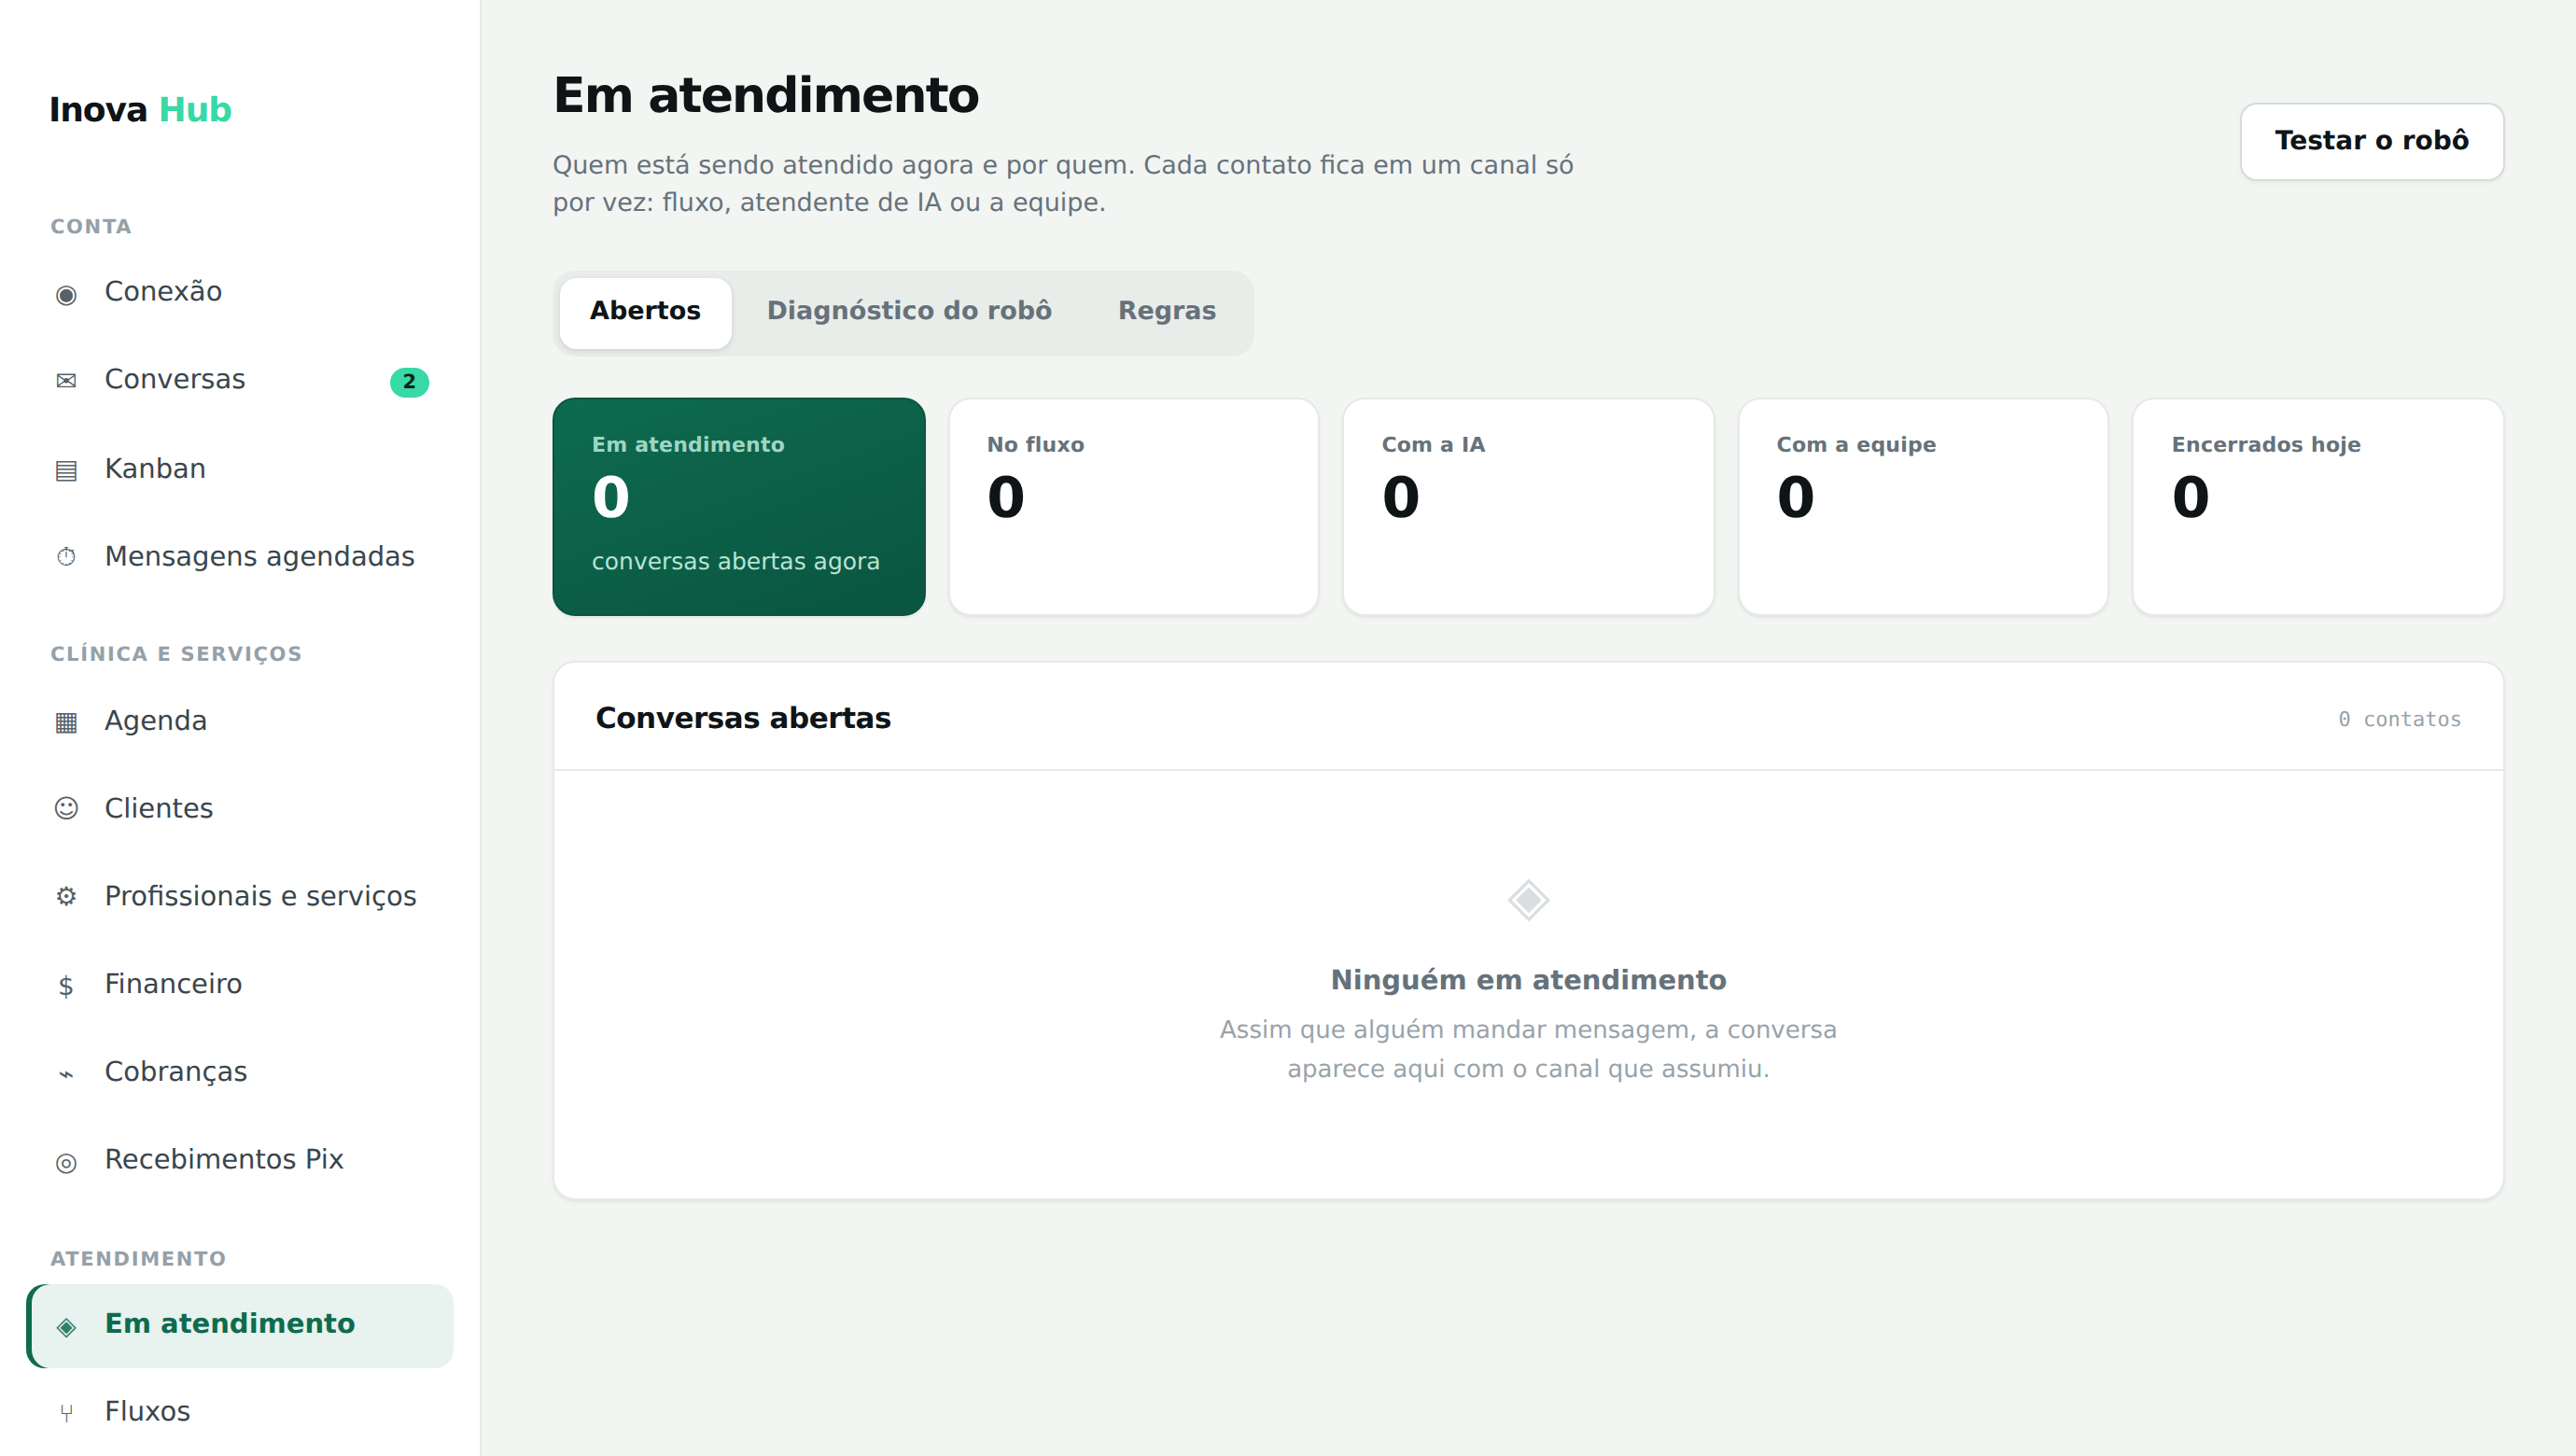Screen dimensions: 2576x1456
Task: Click the Agenda calendar icon
Action: coord(66,722)
